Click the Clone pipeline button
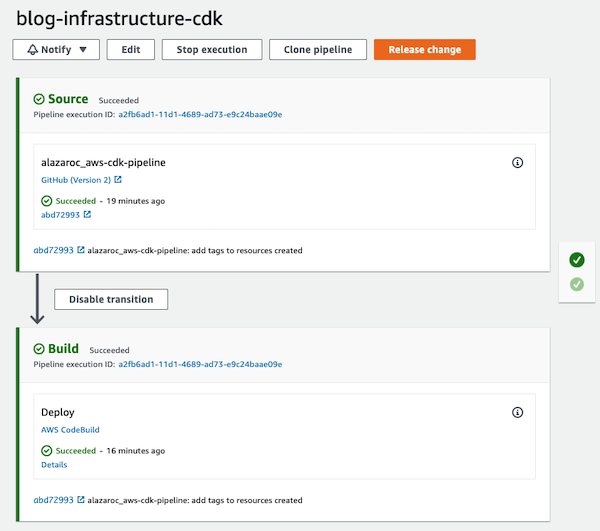This screenshot has width=600, height=531. click(318, 49)
